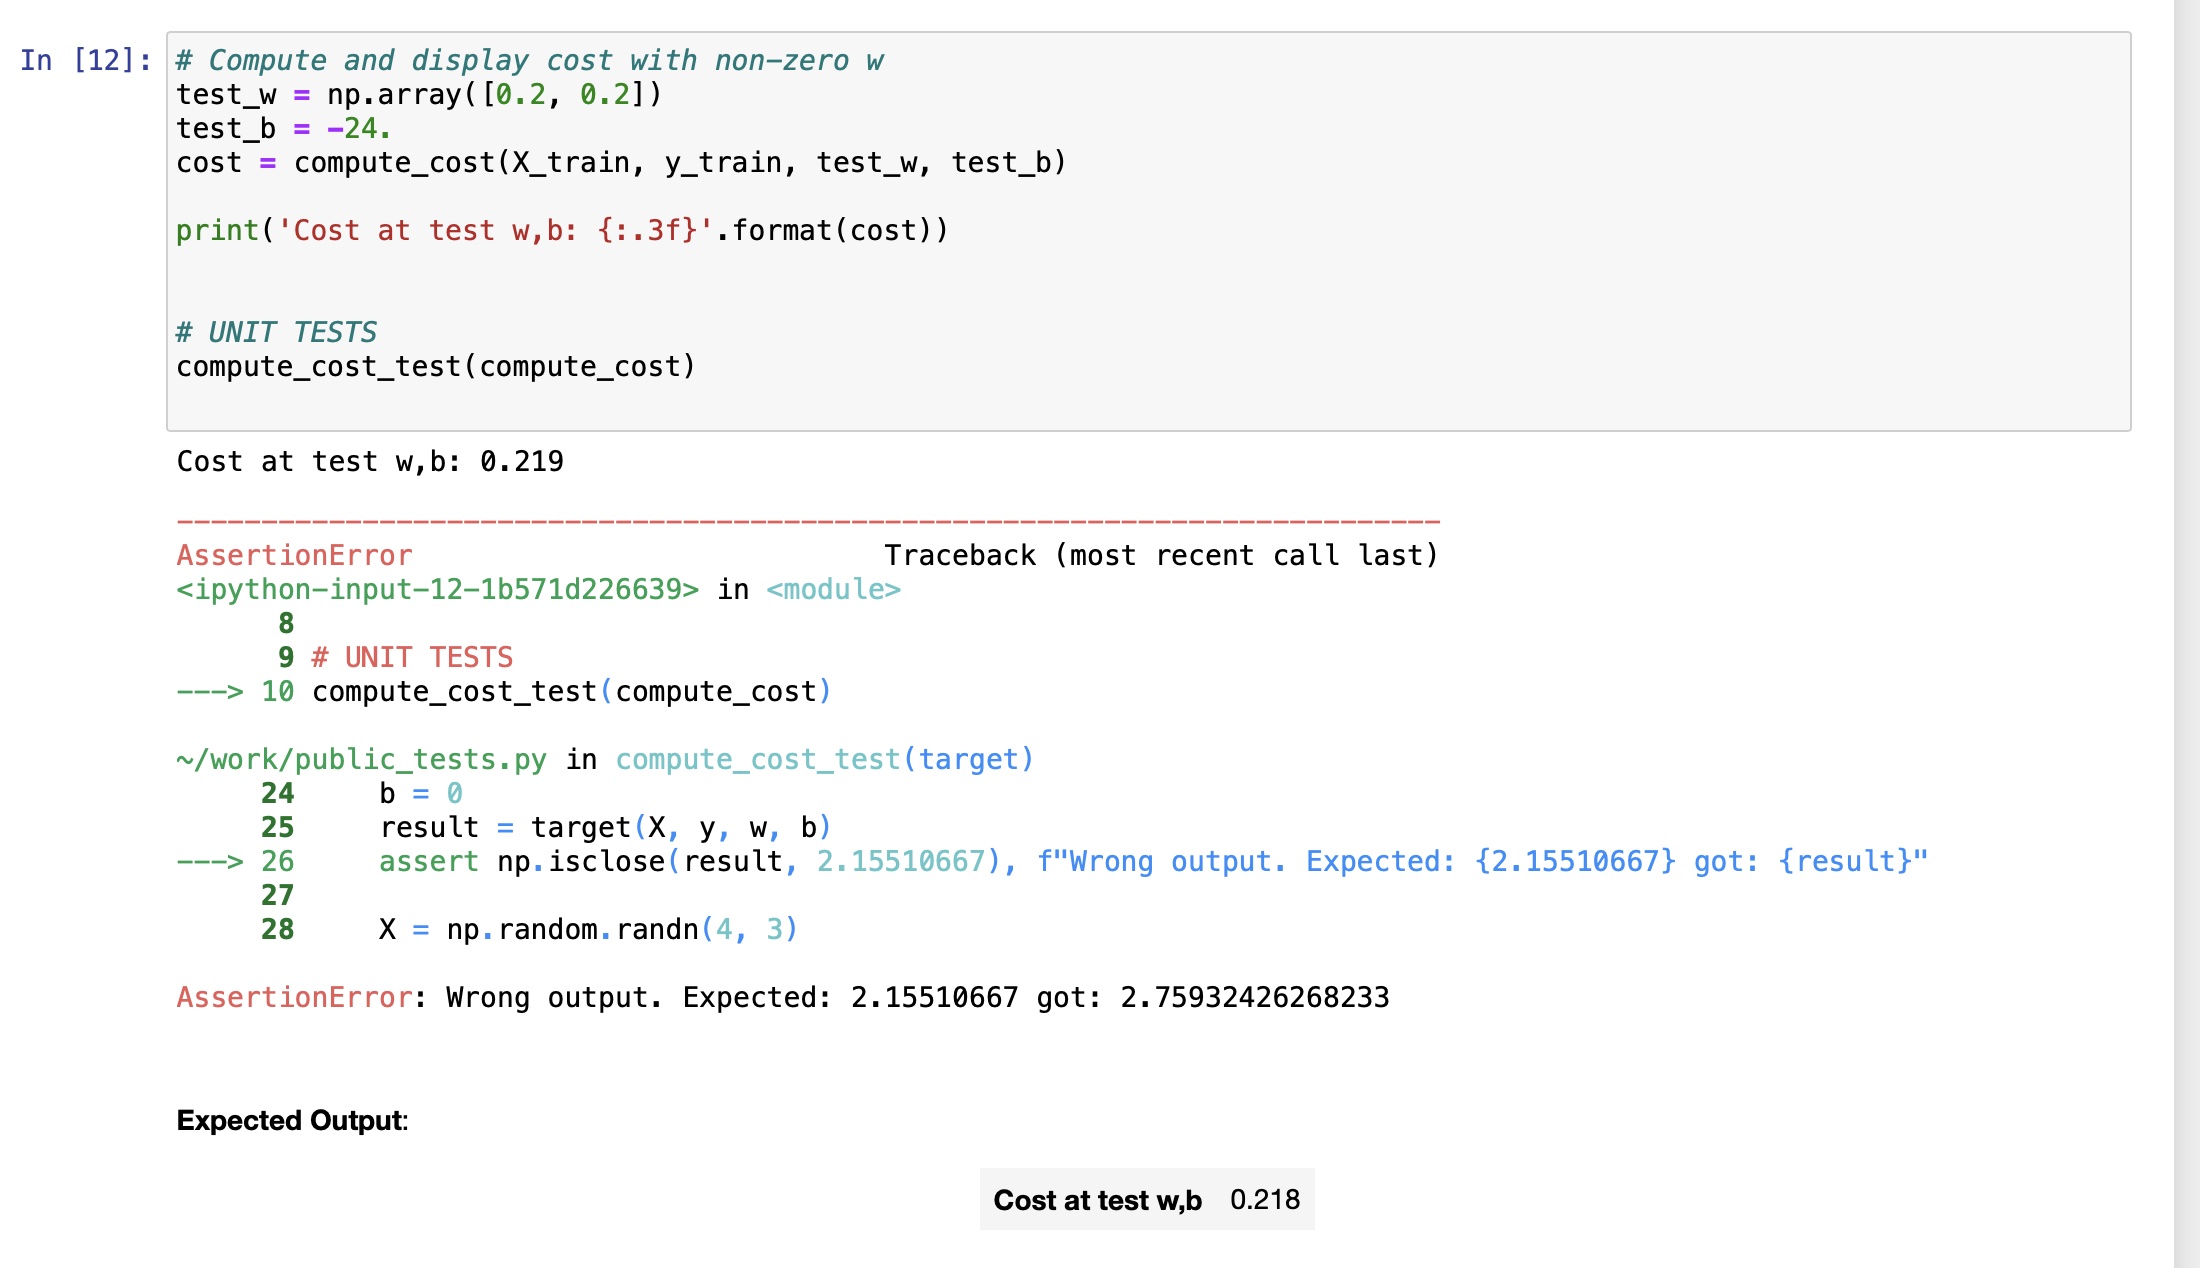Click the 0.218 value in expected output table
This screenshot has width=2200, height=1268.
tap(1264, 1200)
